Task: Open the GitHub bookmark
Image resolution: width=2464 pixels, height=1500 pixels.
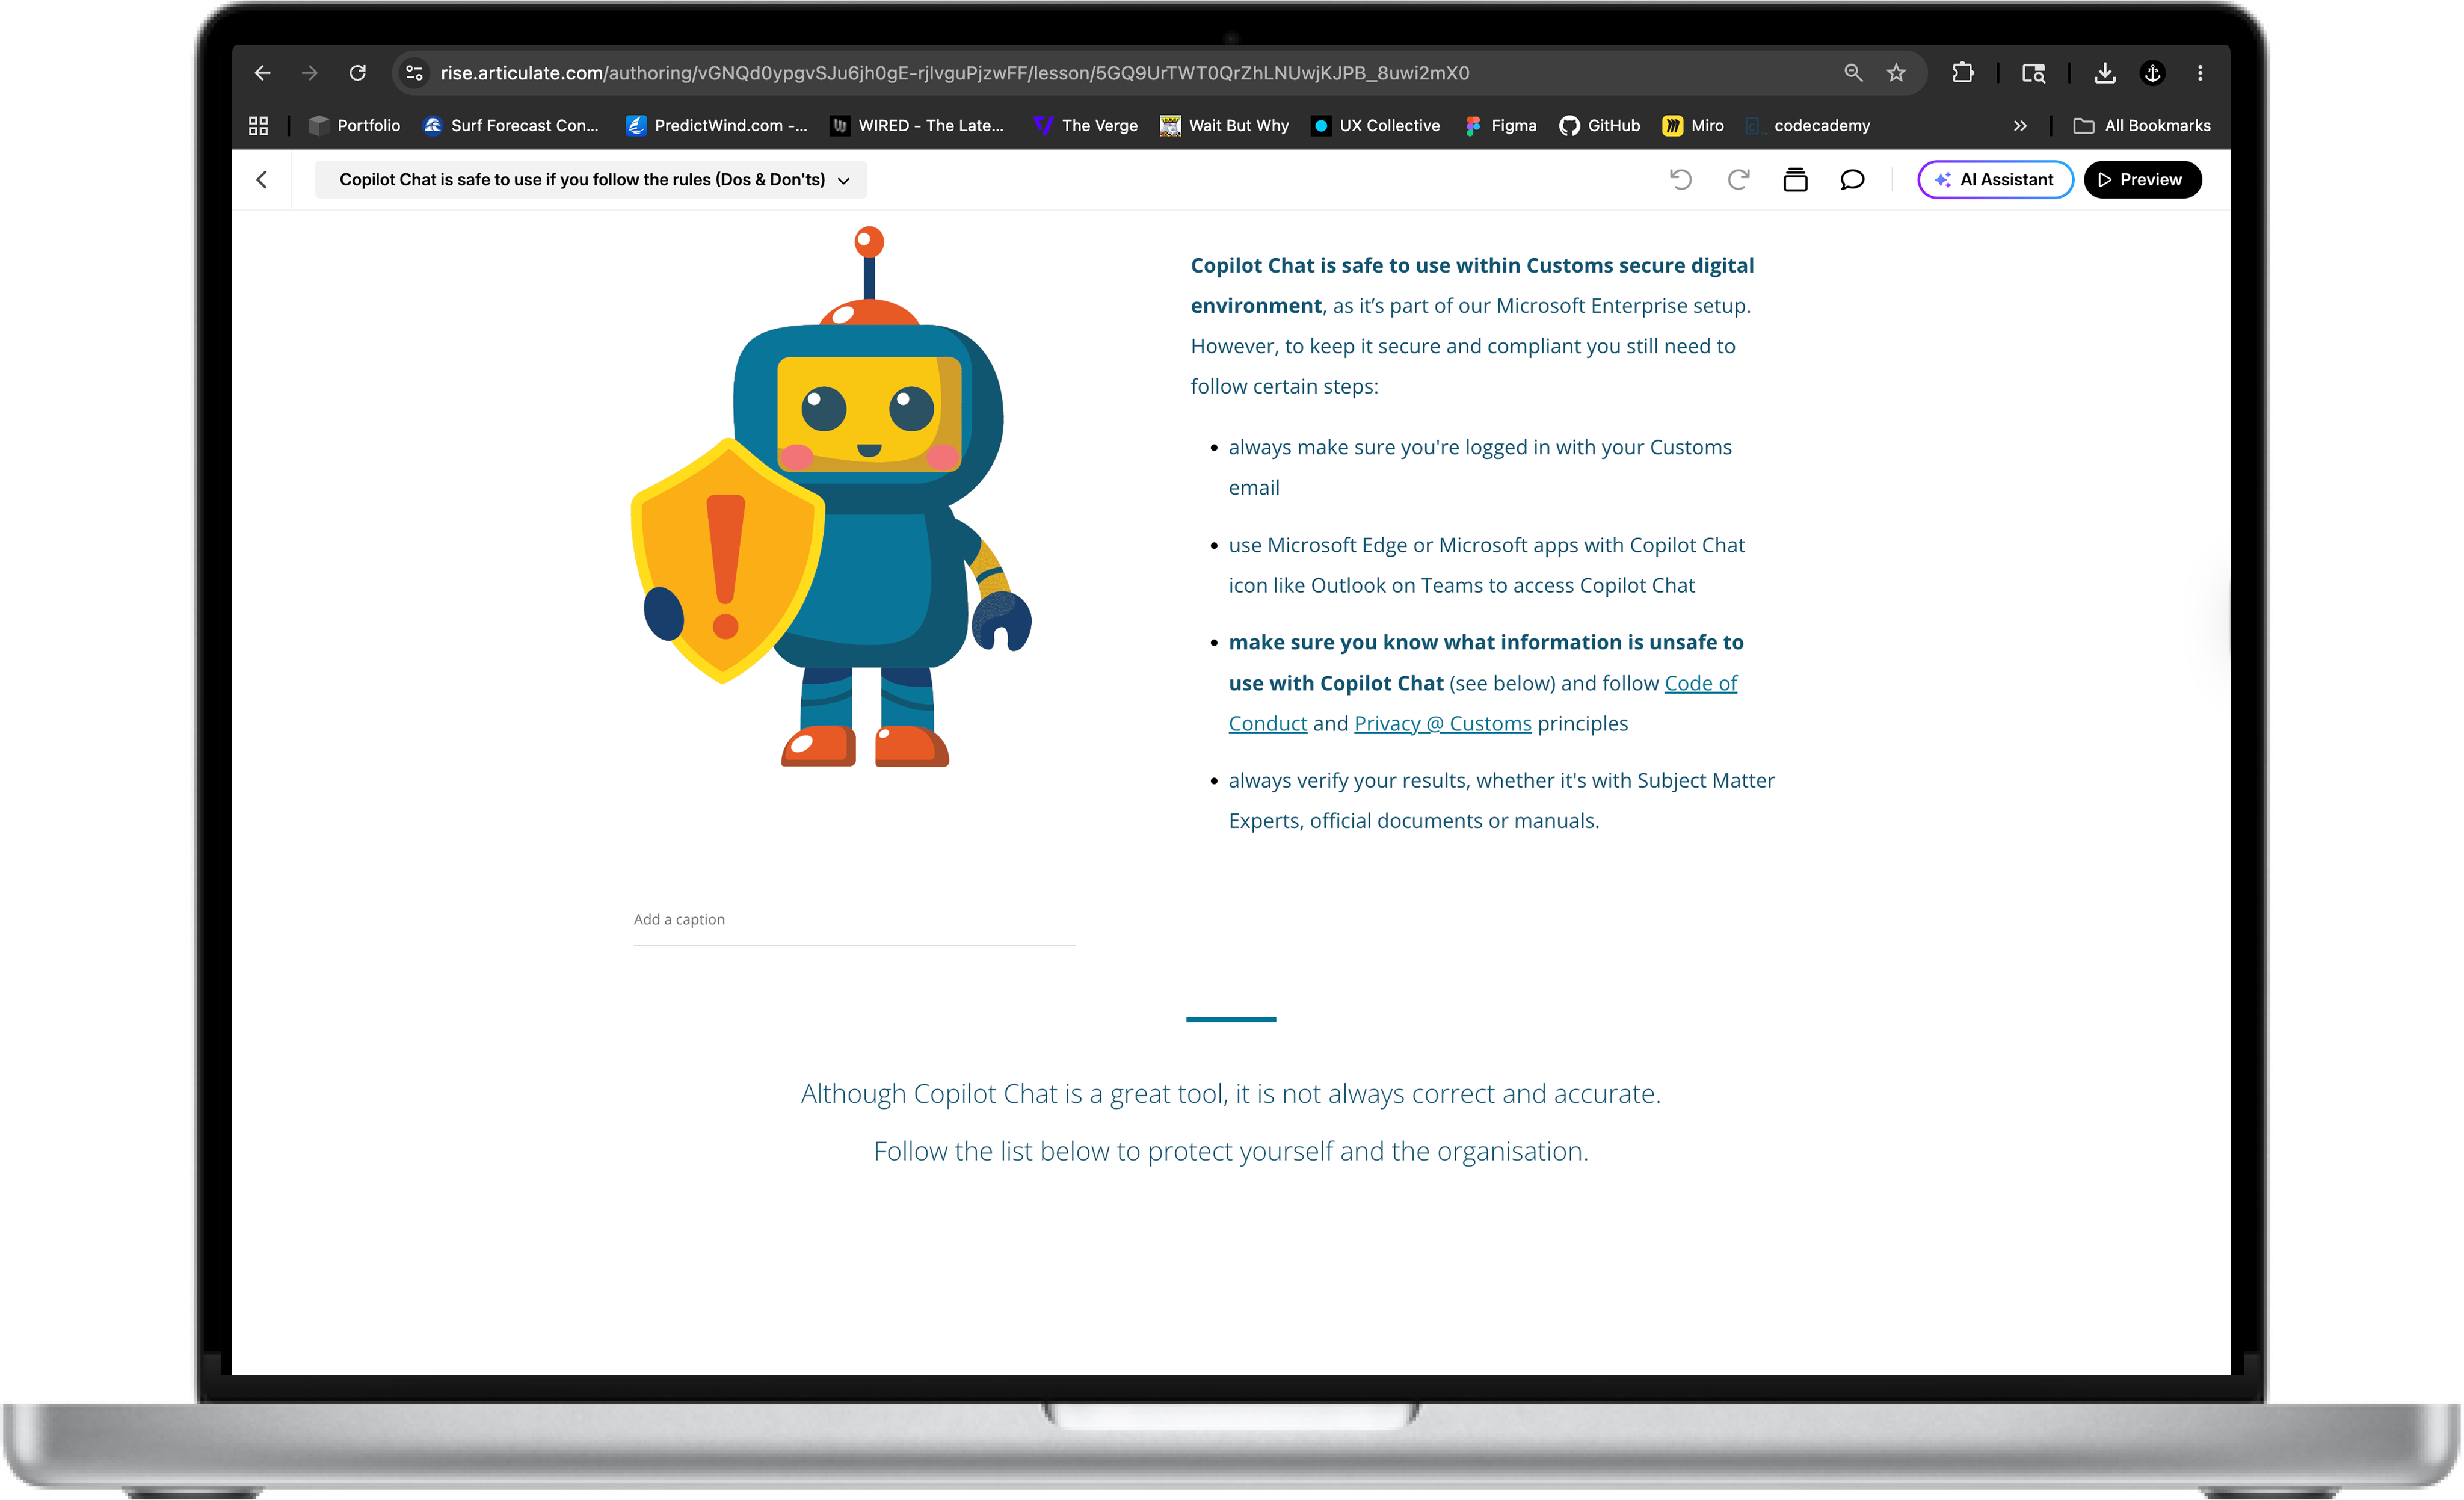Action: 1600,125
